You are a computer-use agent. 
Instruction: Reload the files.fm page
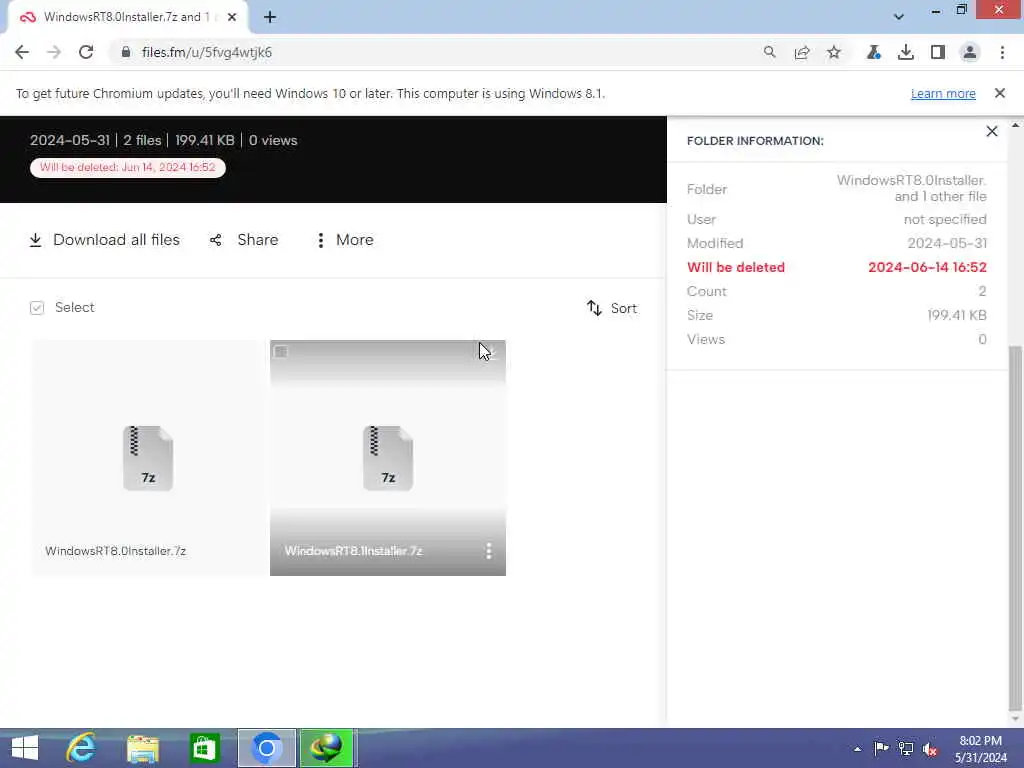(86, 52)
